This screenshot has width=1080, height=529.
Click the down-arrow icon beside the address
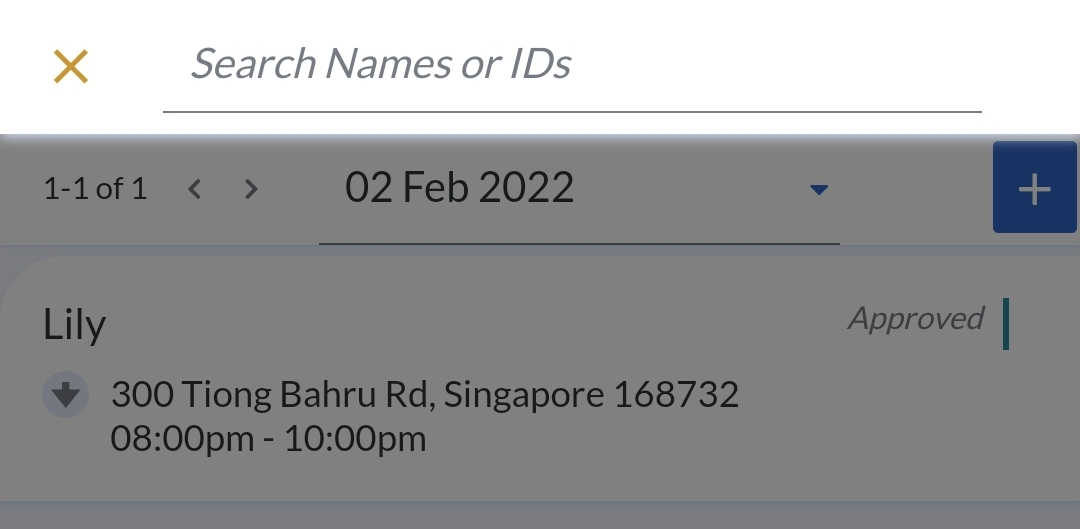(x=65, y=395)
